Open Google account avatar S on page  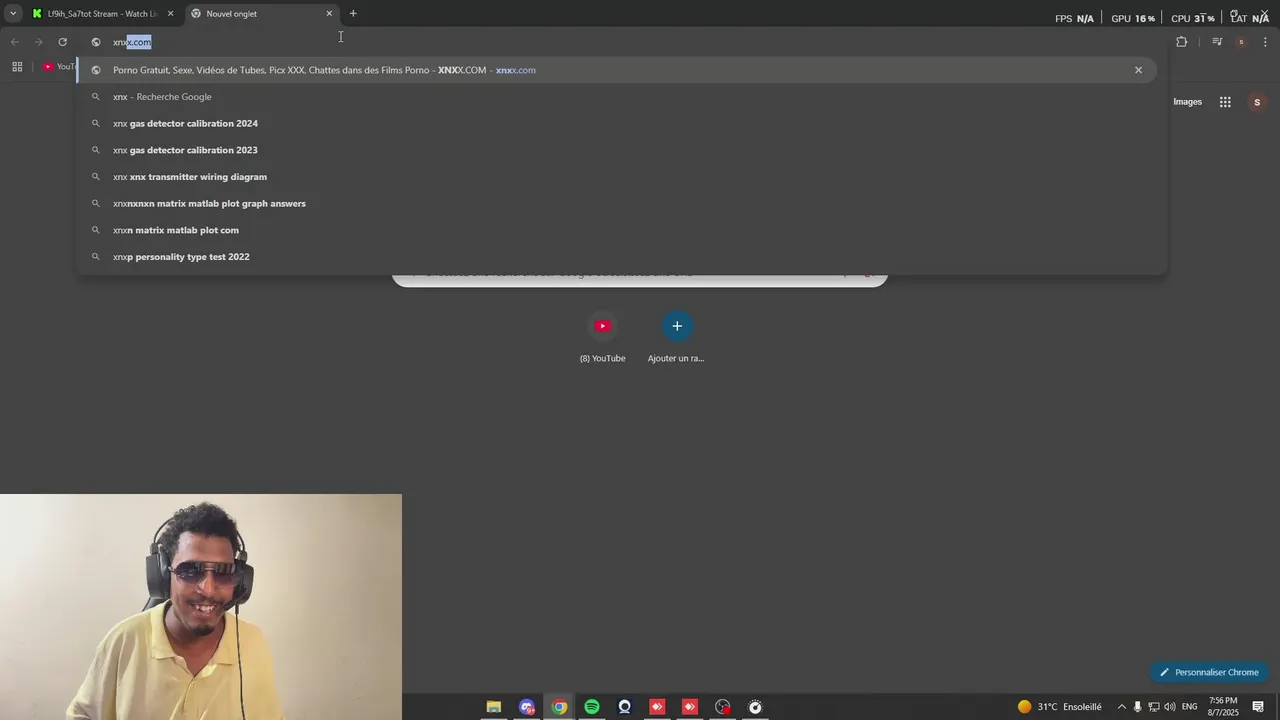point(1257,102)
